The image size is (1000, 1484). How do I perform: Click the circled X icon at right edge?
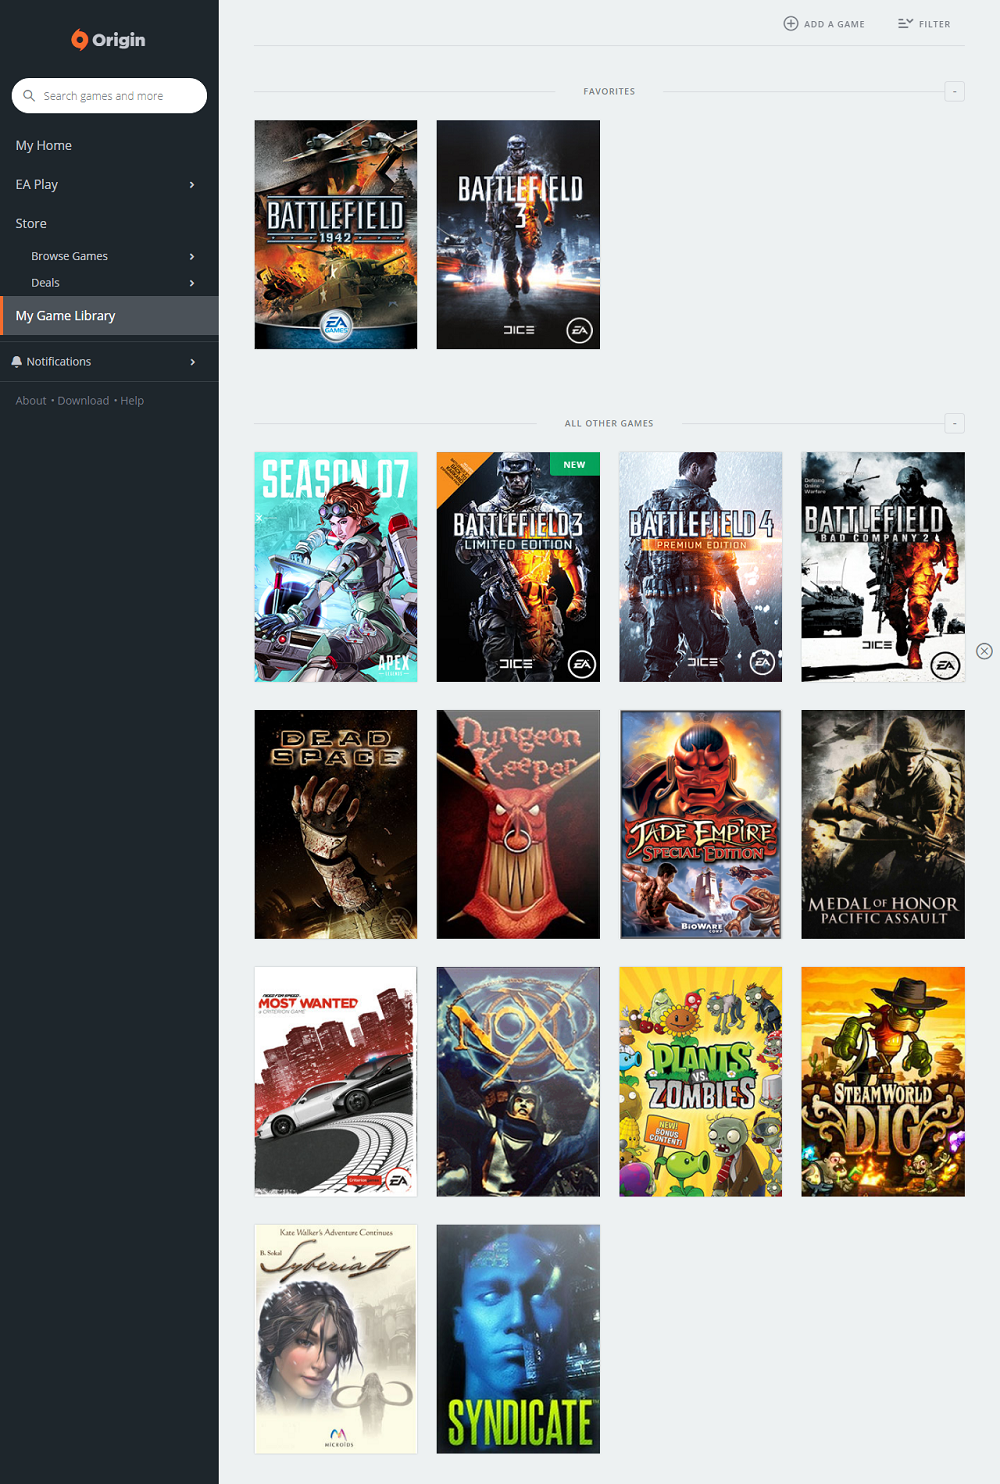(984, 651)
